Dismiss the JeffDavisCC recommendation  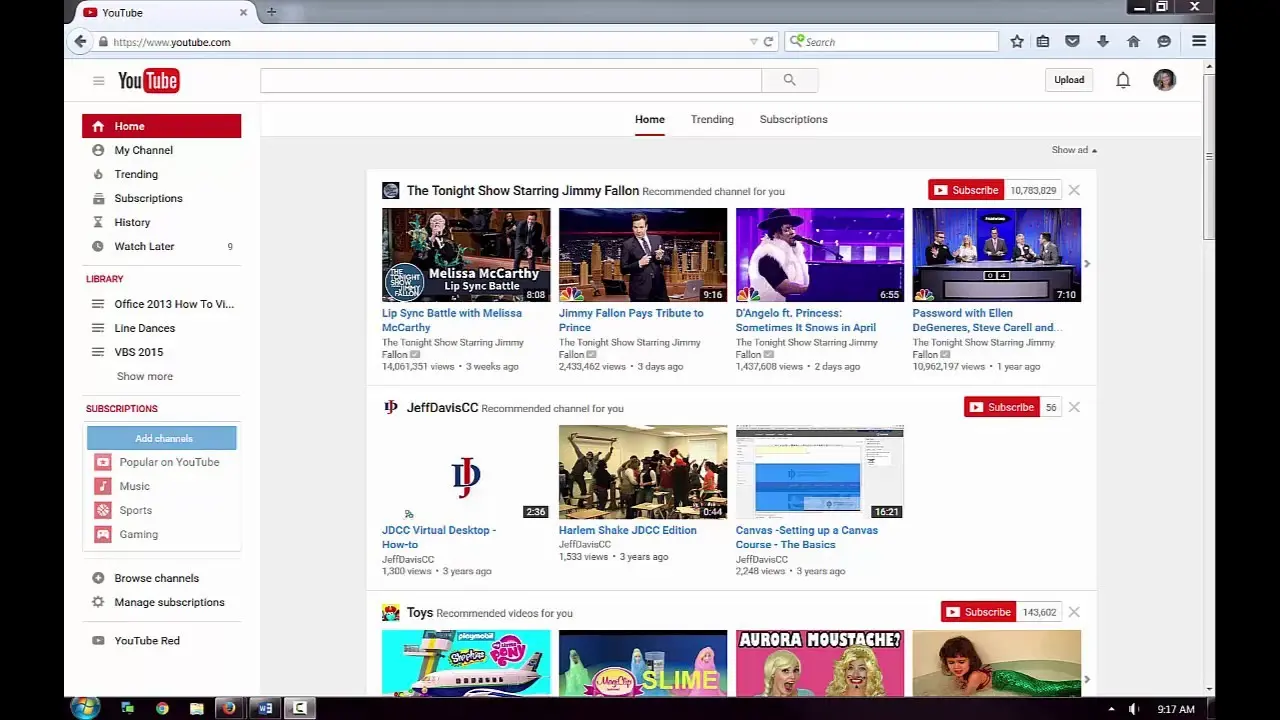pyautogui.click(x=1074, y=407)
